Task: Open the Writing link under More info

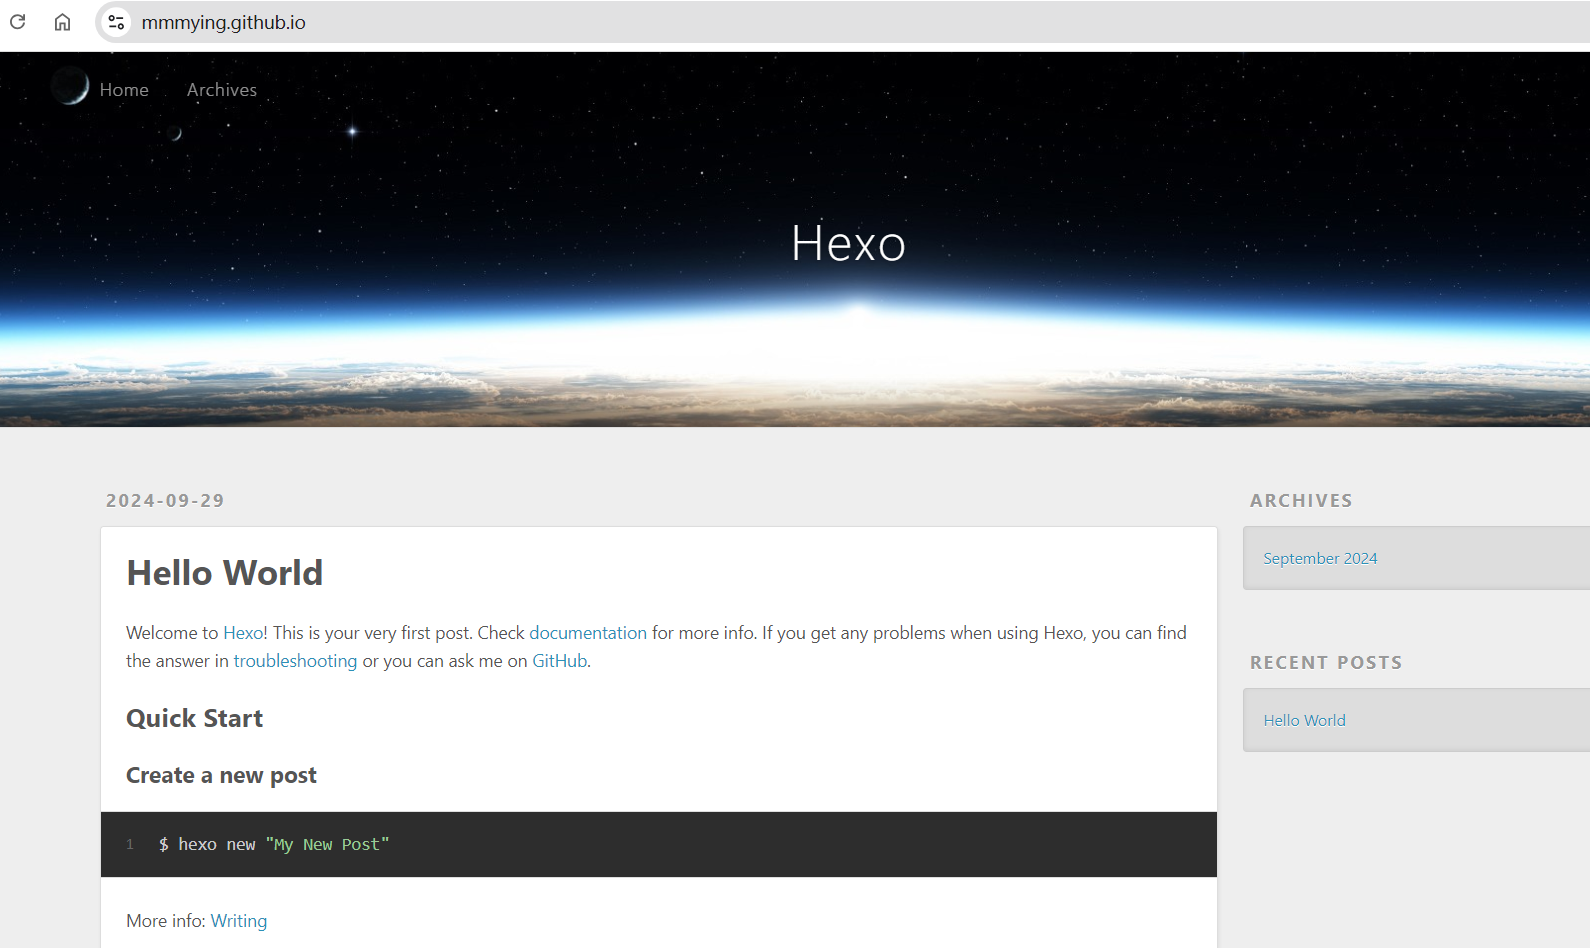Action: coord(239,921)
